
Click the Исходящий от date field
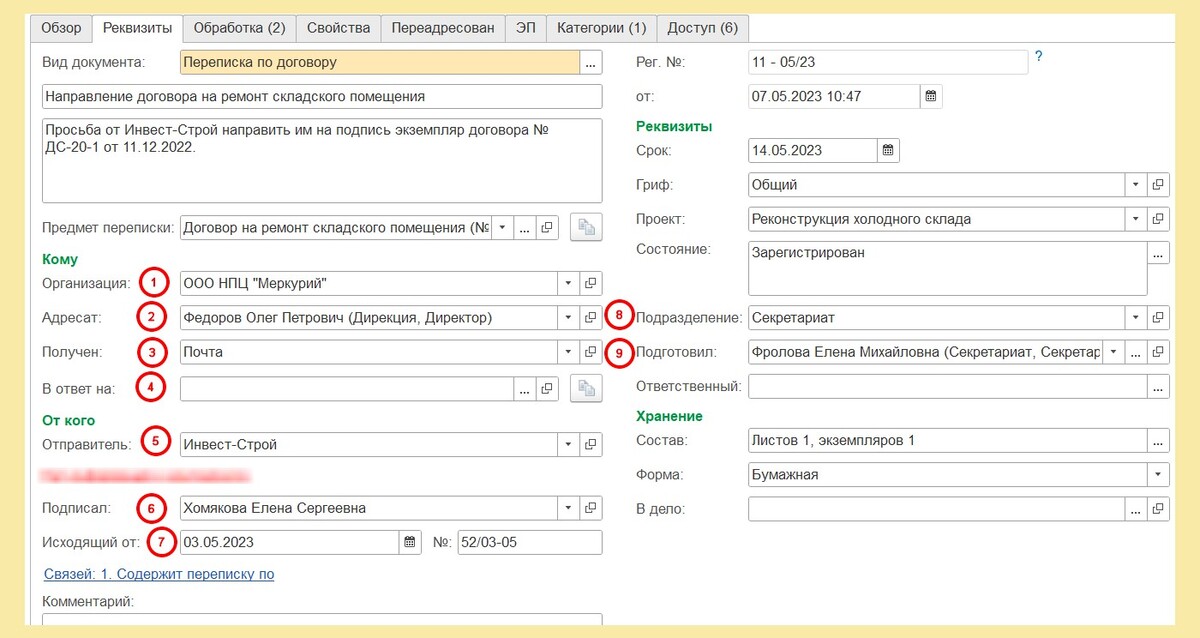289,542
